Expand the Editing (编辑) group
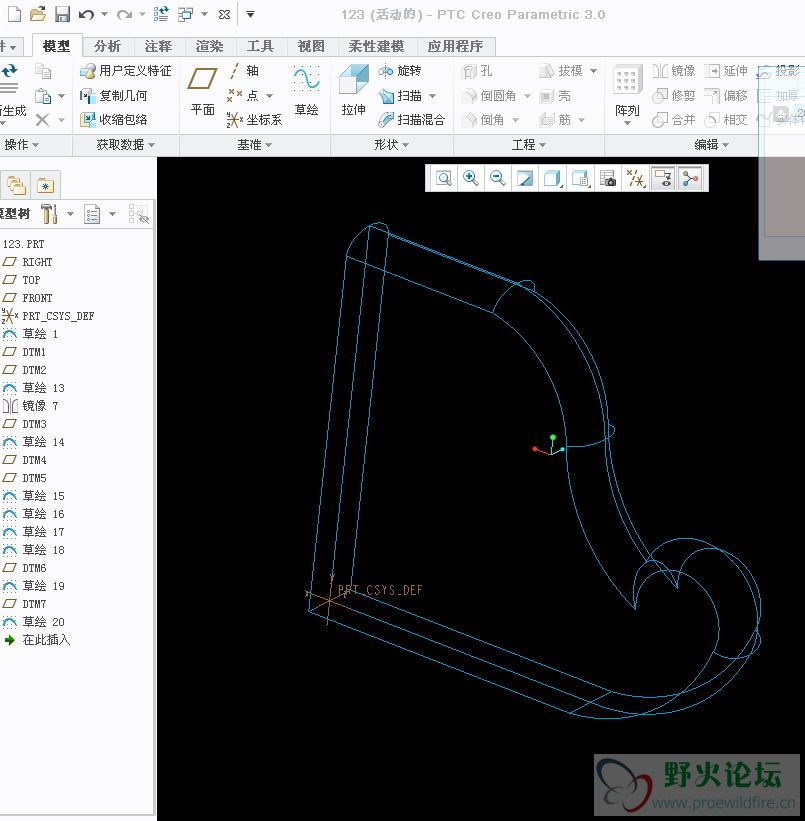Screen dimensions: 805x821 point(711,145)
